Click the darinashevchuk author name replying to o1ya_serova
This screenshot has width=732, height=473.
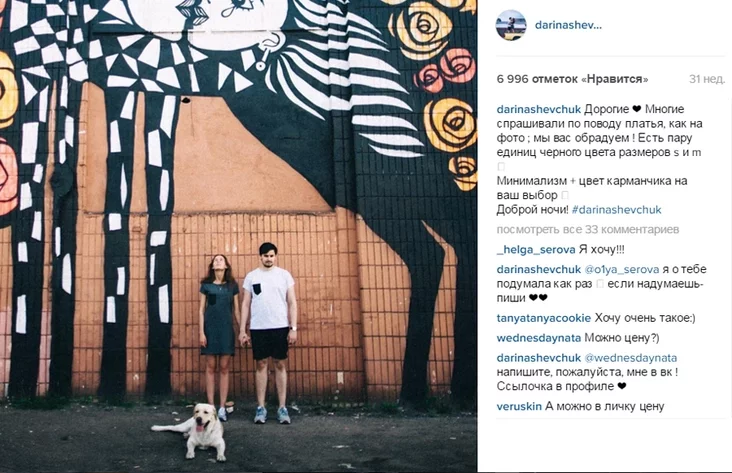[539, 269]
